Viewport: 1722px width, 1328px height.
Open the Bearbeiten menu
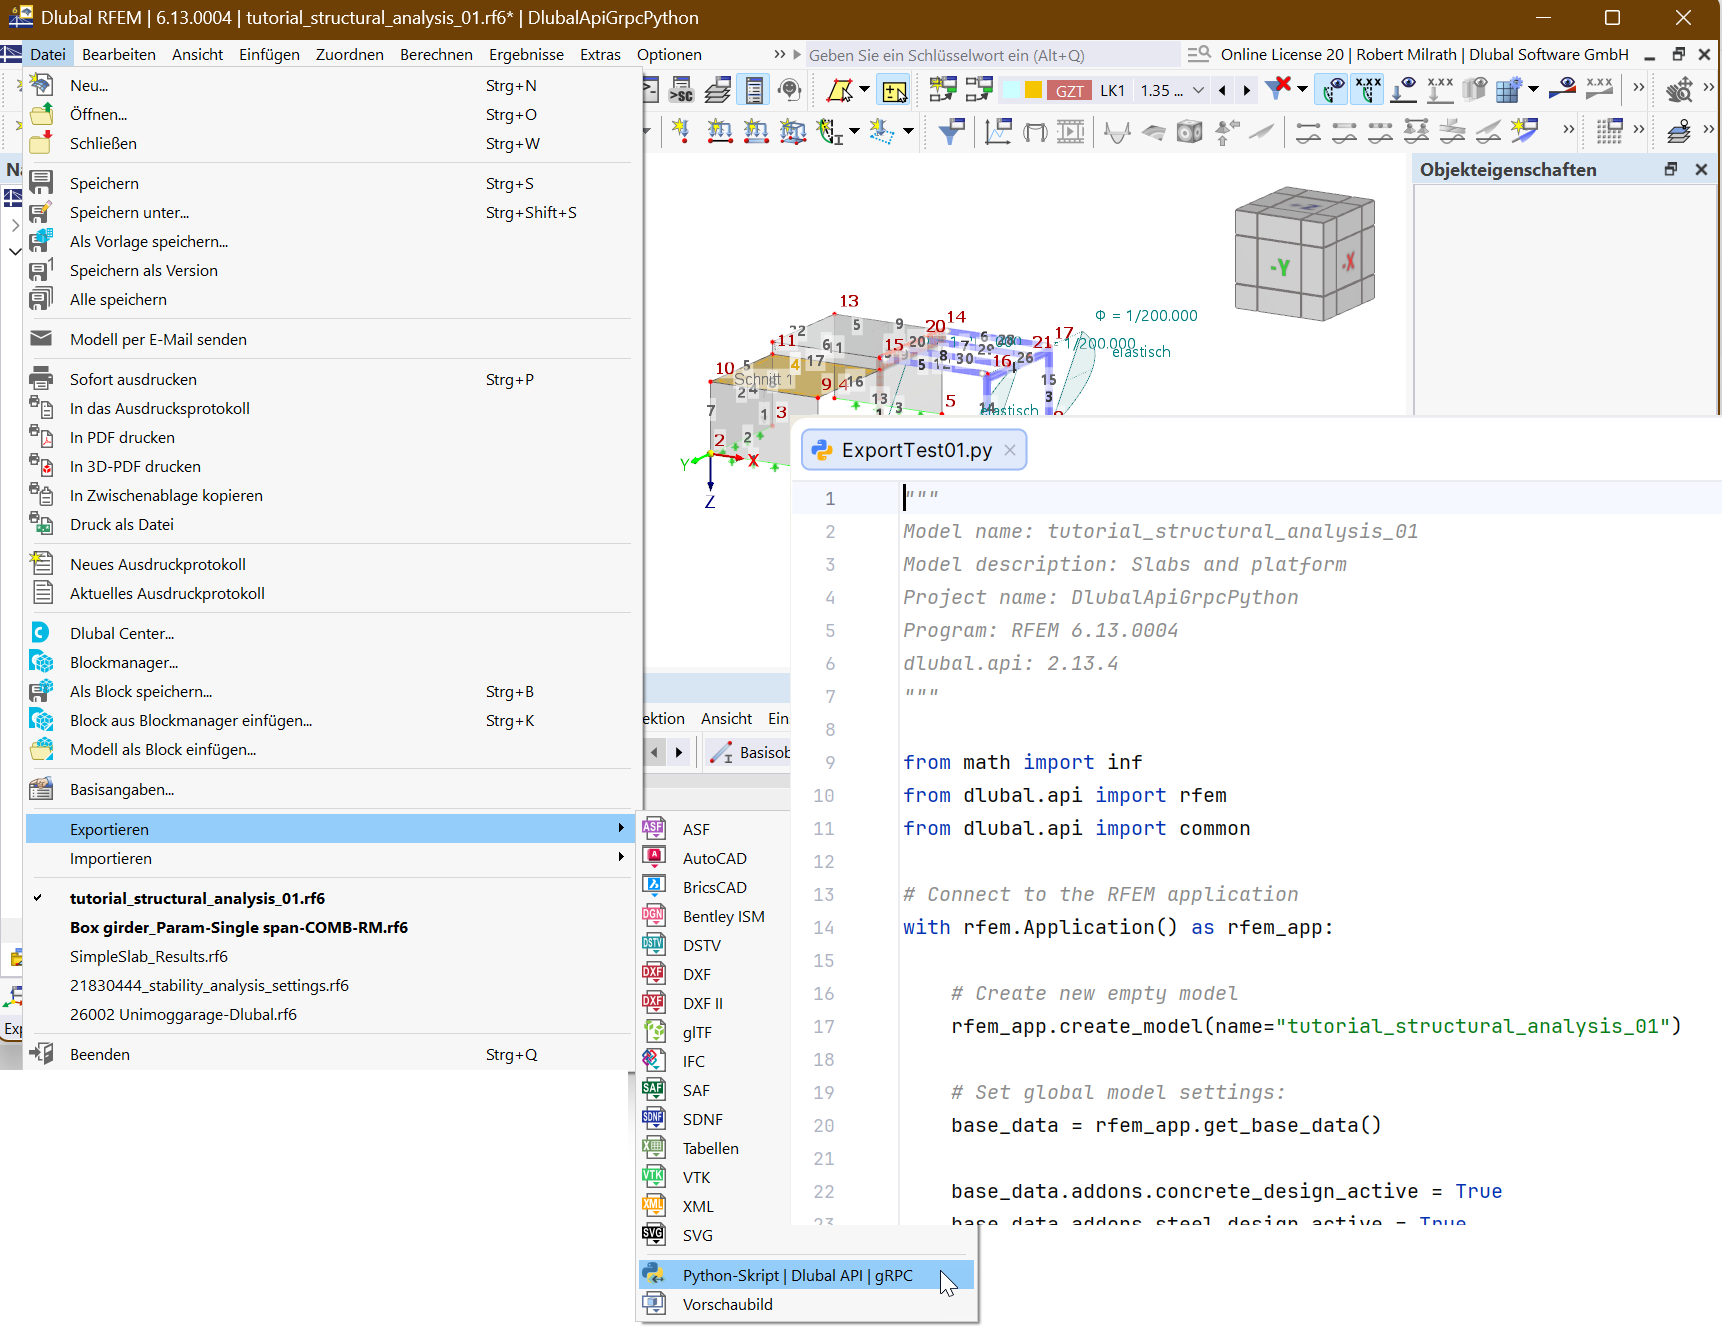click(118, 54)
